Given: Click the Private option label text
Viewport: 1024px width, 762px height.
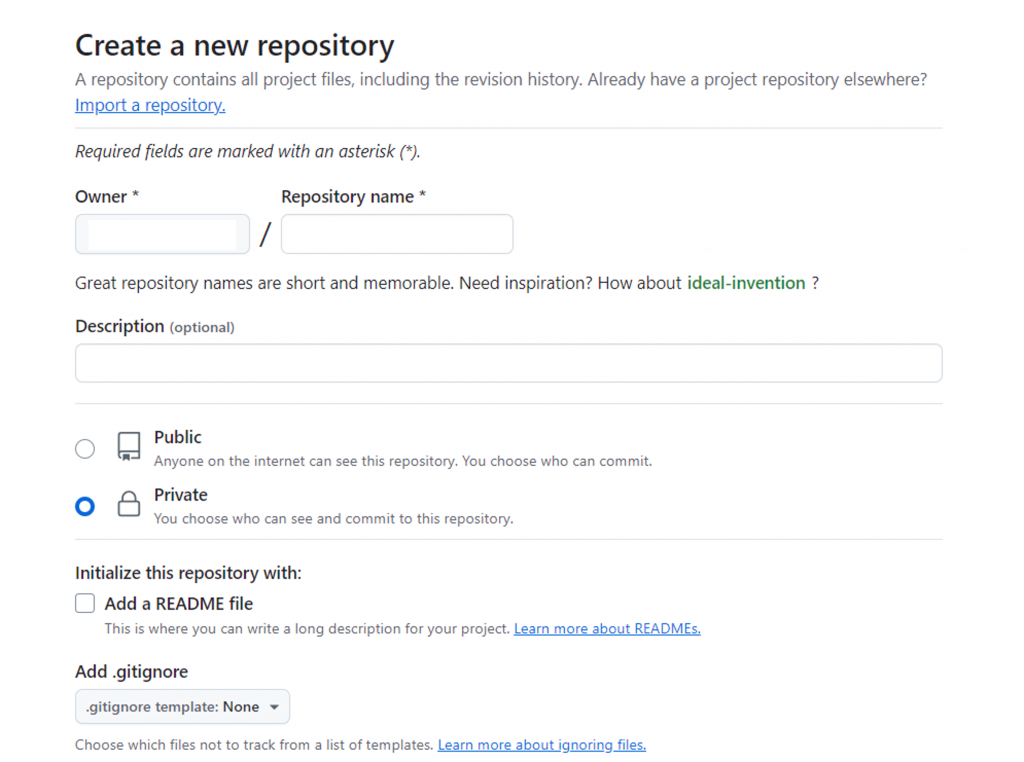Looking at the screenshot, I should click(x=181, y=495).
